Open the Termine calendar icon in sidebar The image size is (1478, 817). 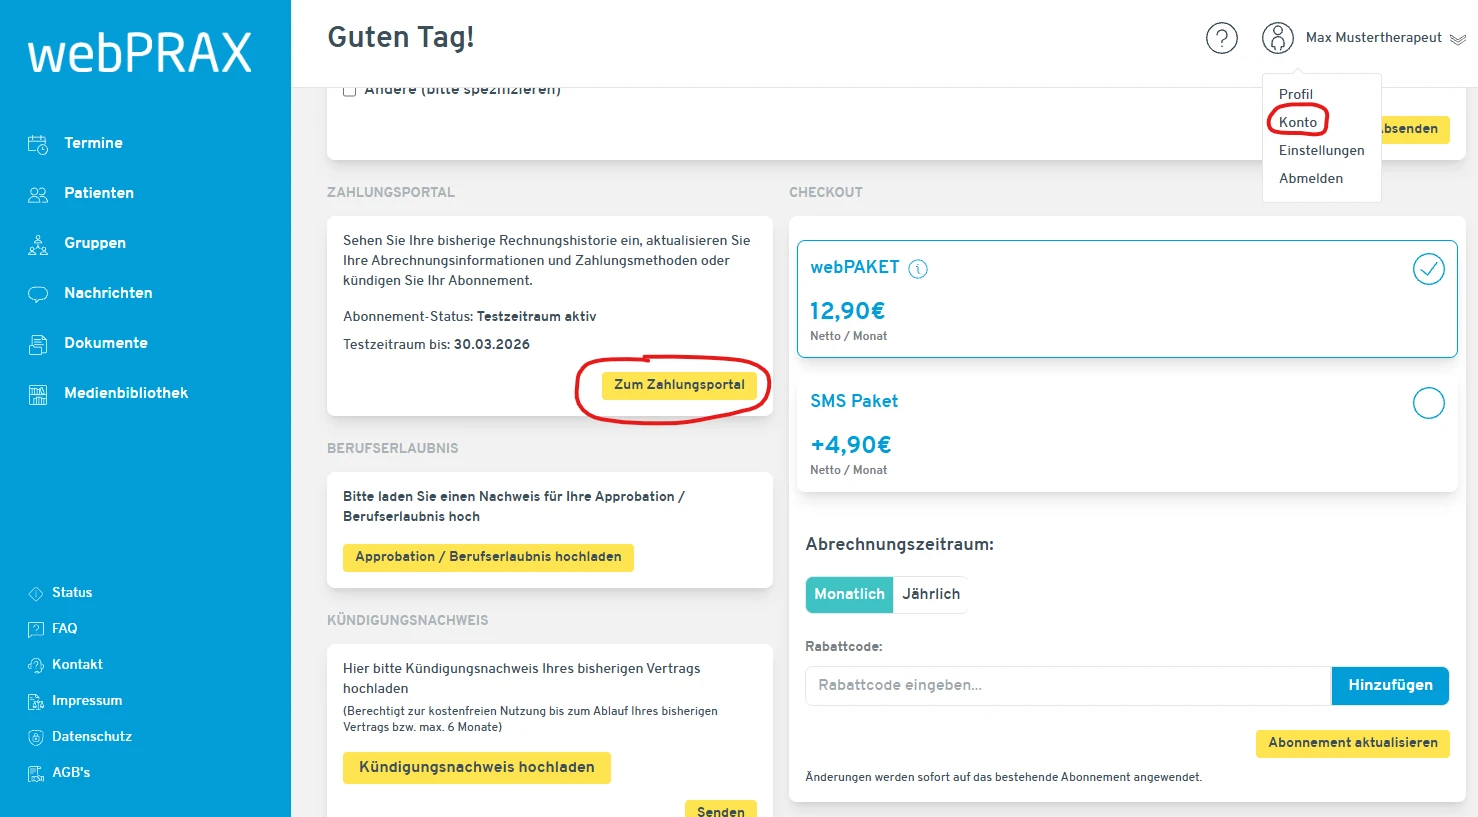38,144
